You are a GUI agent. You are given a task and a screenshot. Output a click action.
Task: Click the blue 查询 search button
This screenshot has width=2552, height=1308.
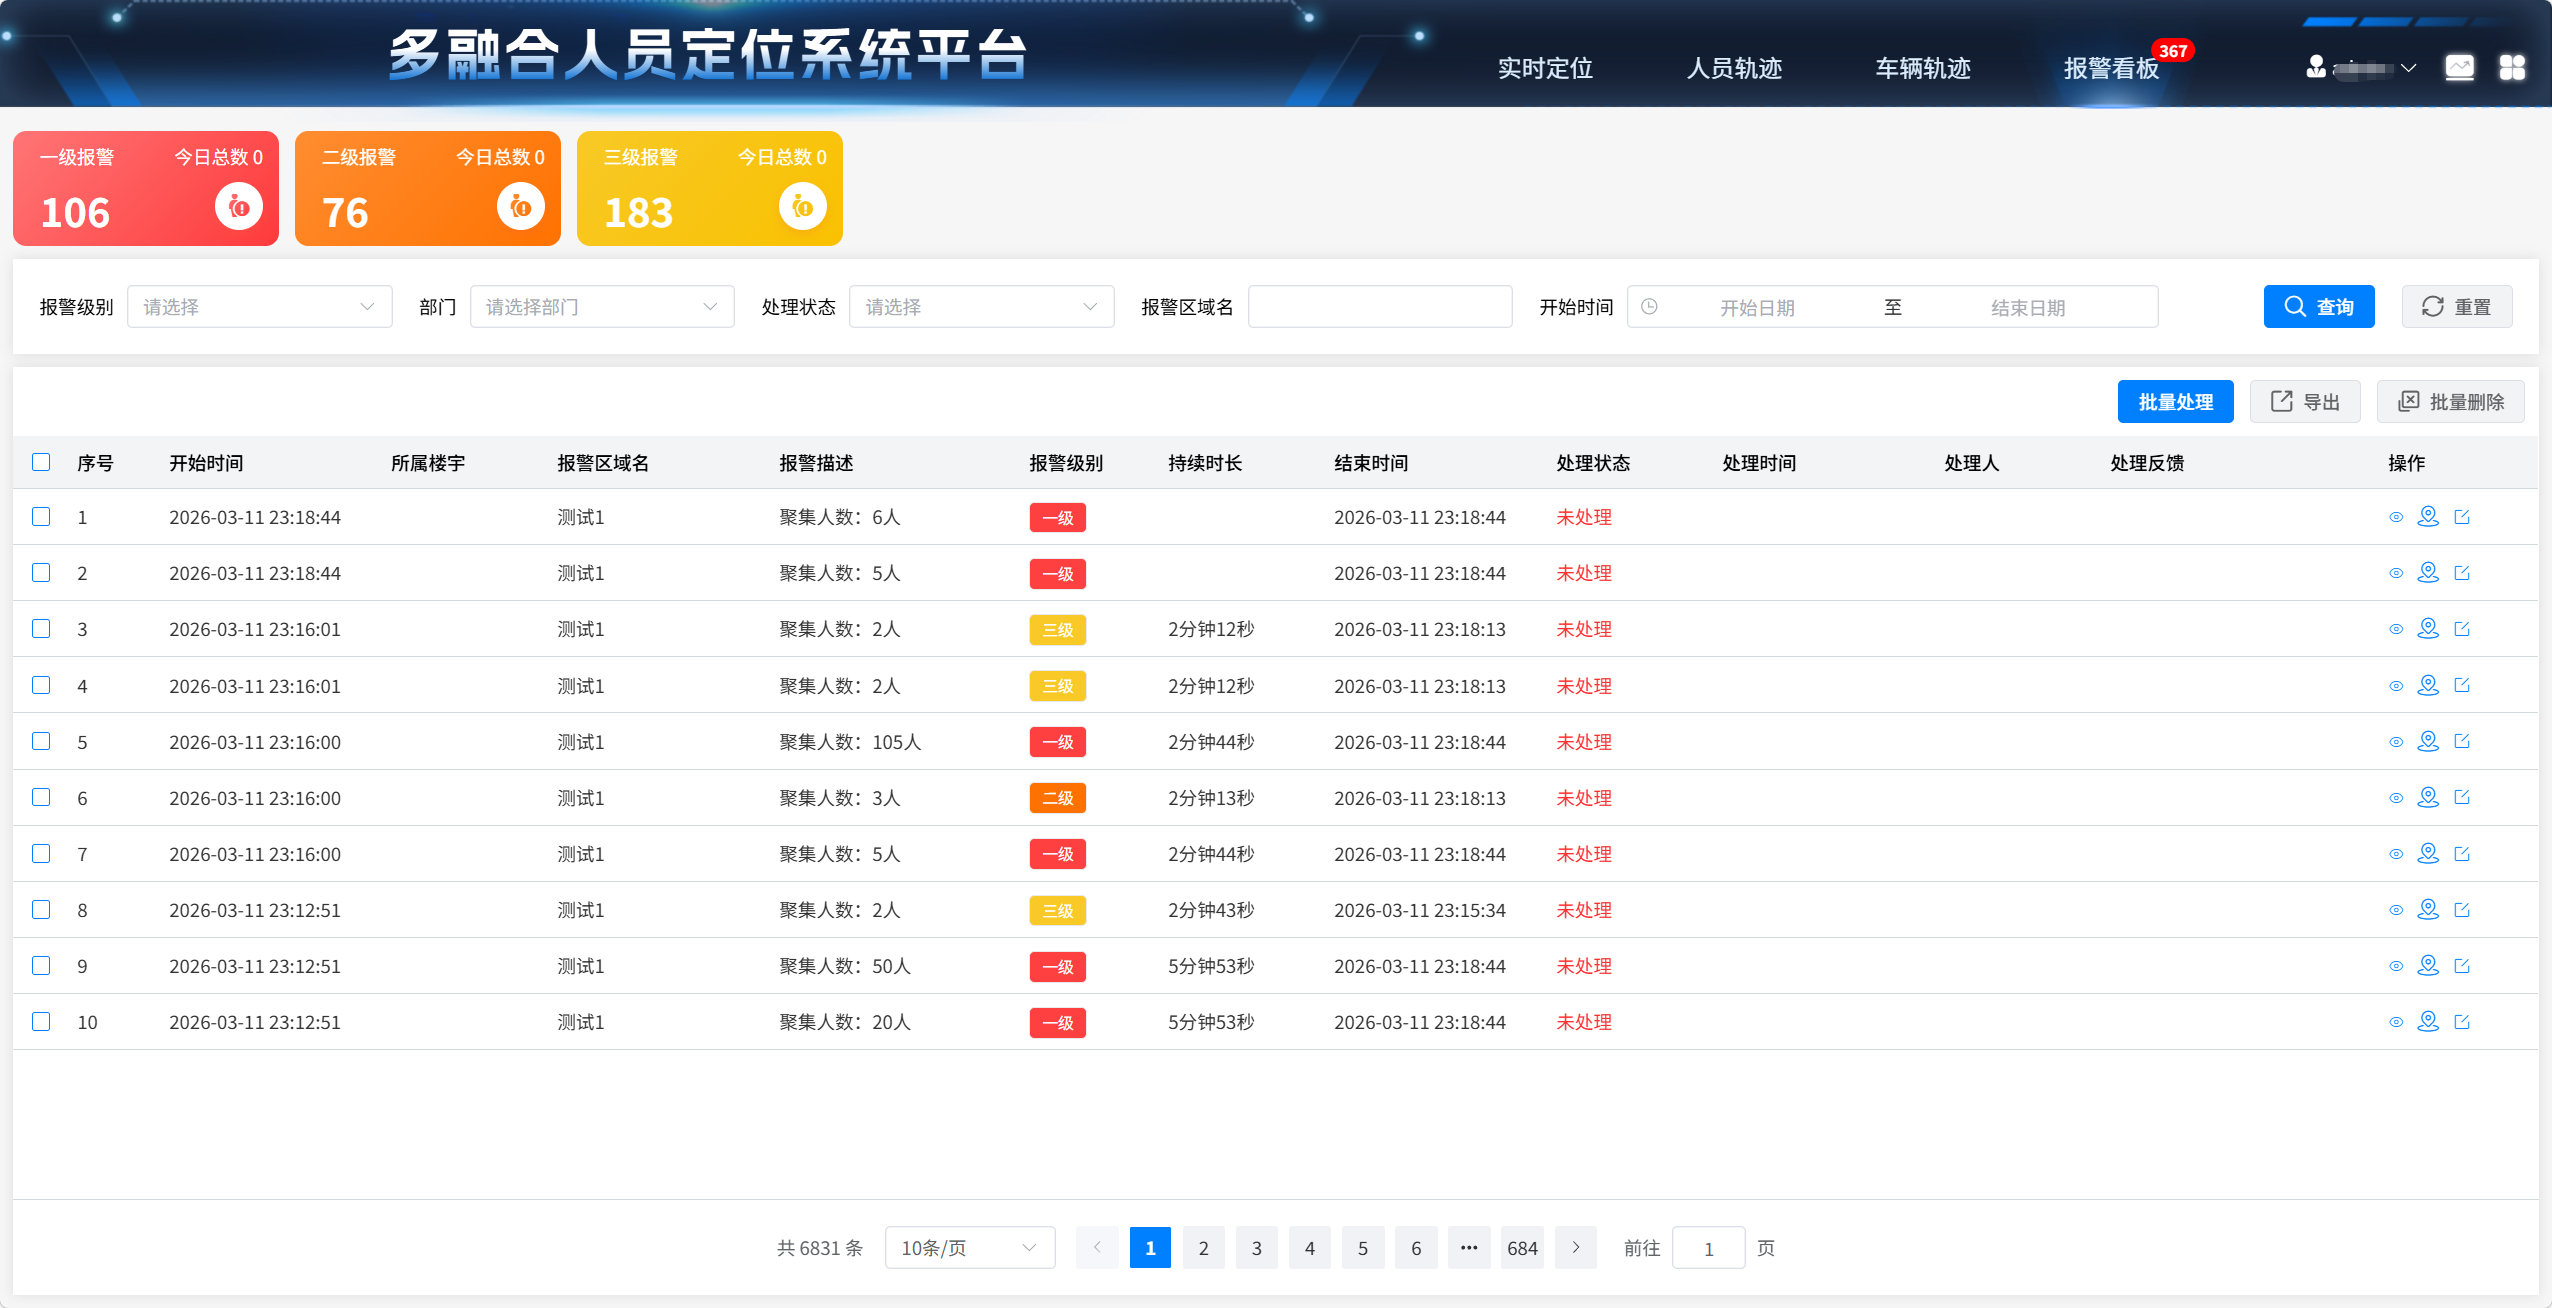click(2318, 307)
